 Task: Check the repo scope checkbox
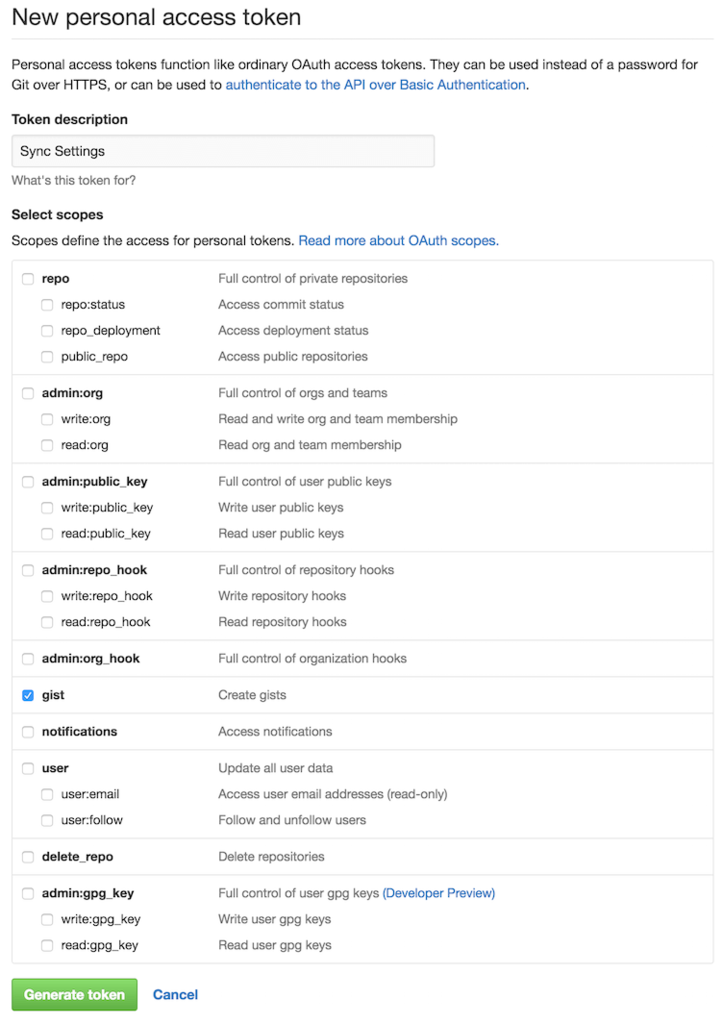coord(28,279)
